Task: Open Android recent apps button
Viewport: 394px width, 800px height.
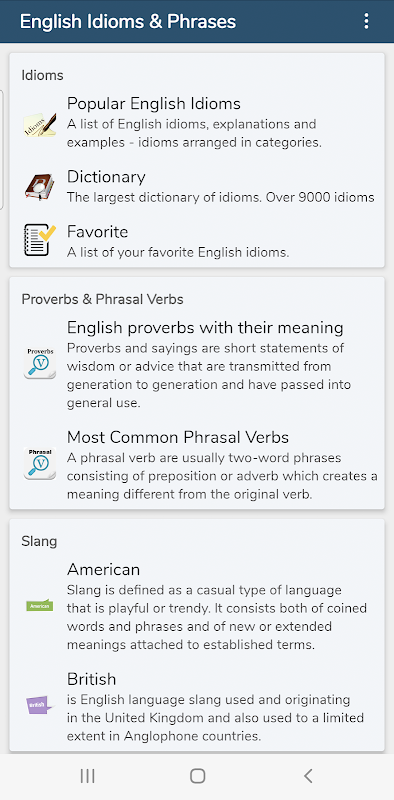Action: click(x=87, y=776)
